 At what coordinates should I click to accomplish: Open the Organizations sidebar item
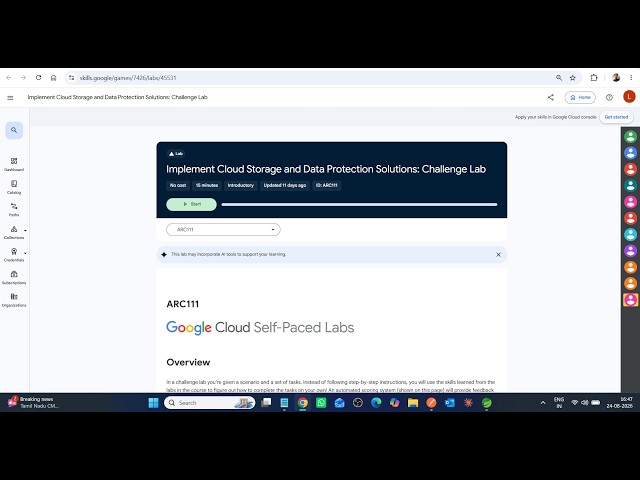(14, 300)
